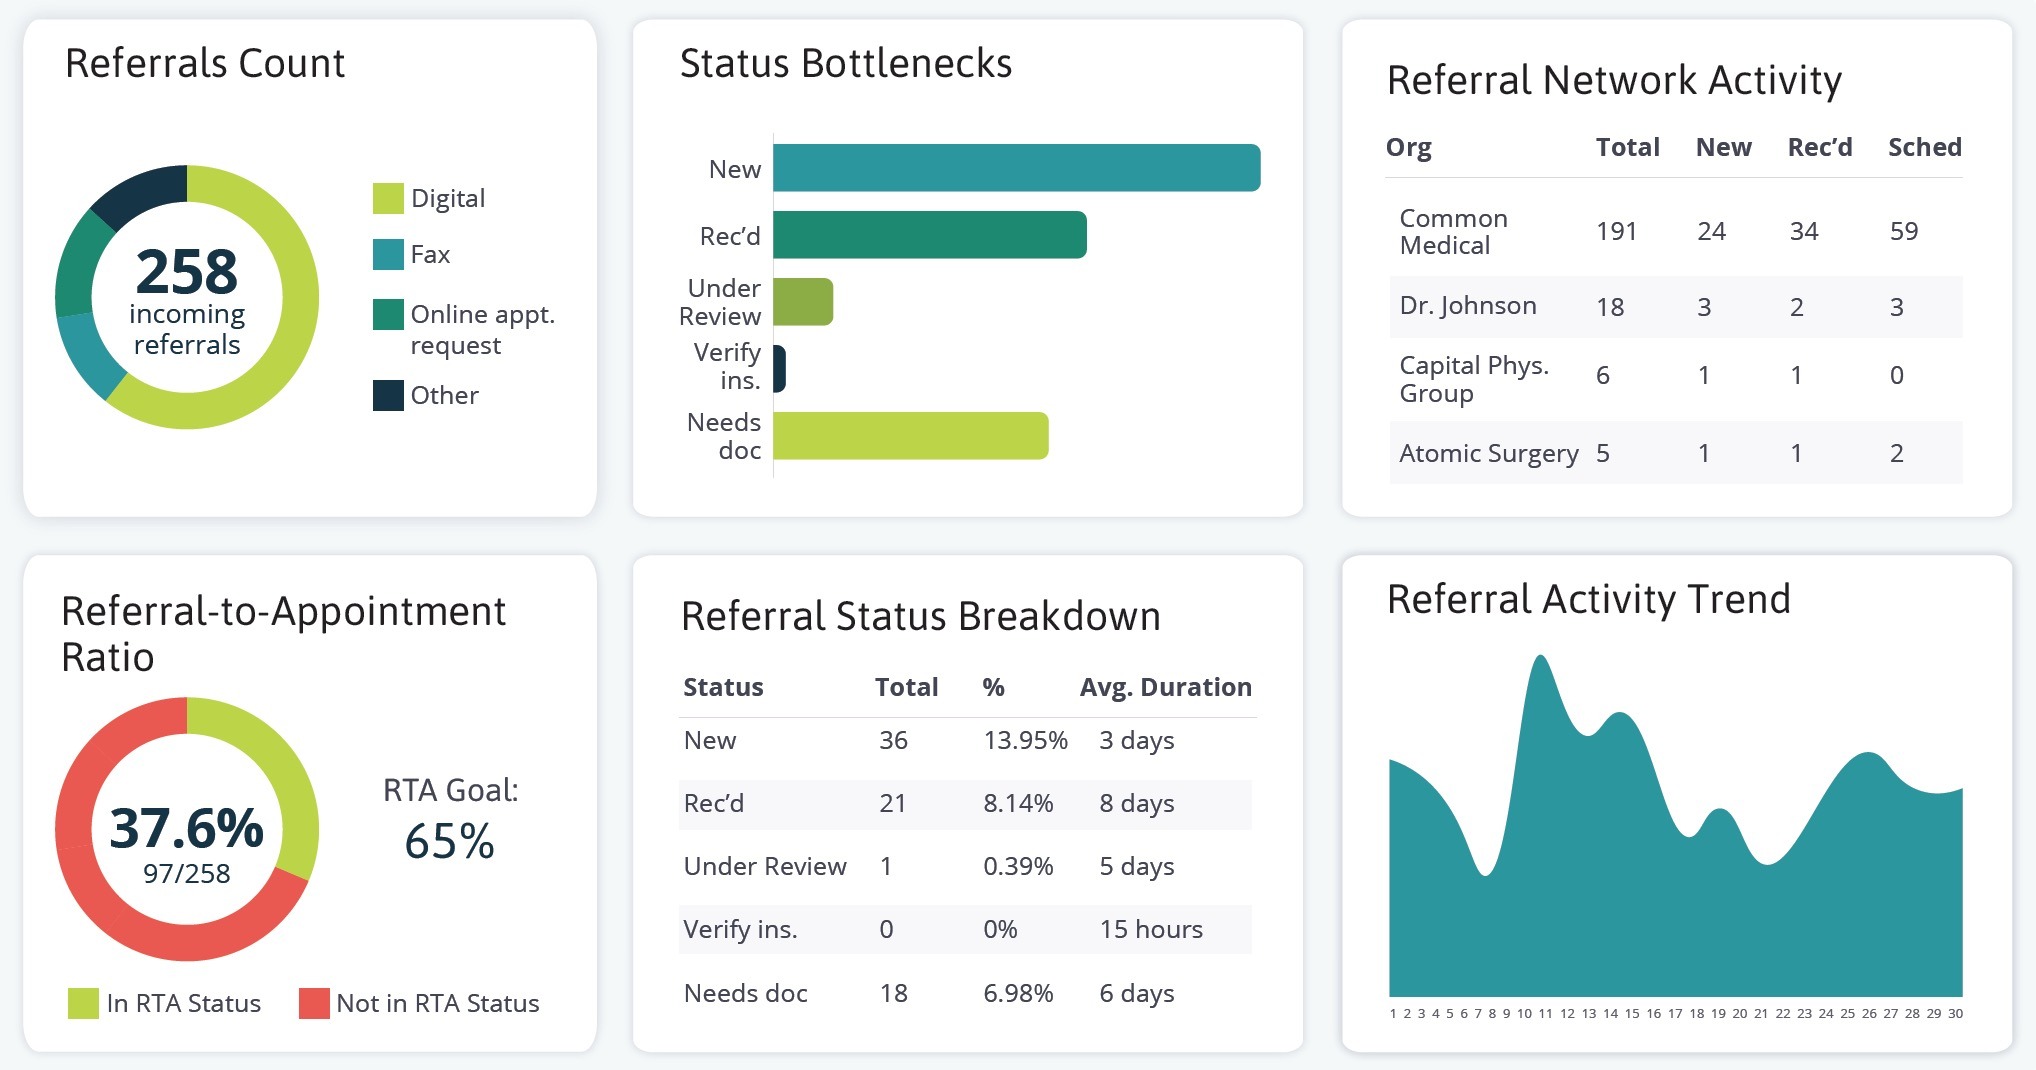2036x1070 pixels.
Task: Click the Atomic Surgery organization name
Action: click(1488, 453)
